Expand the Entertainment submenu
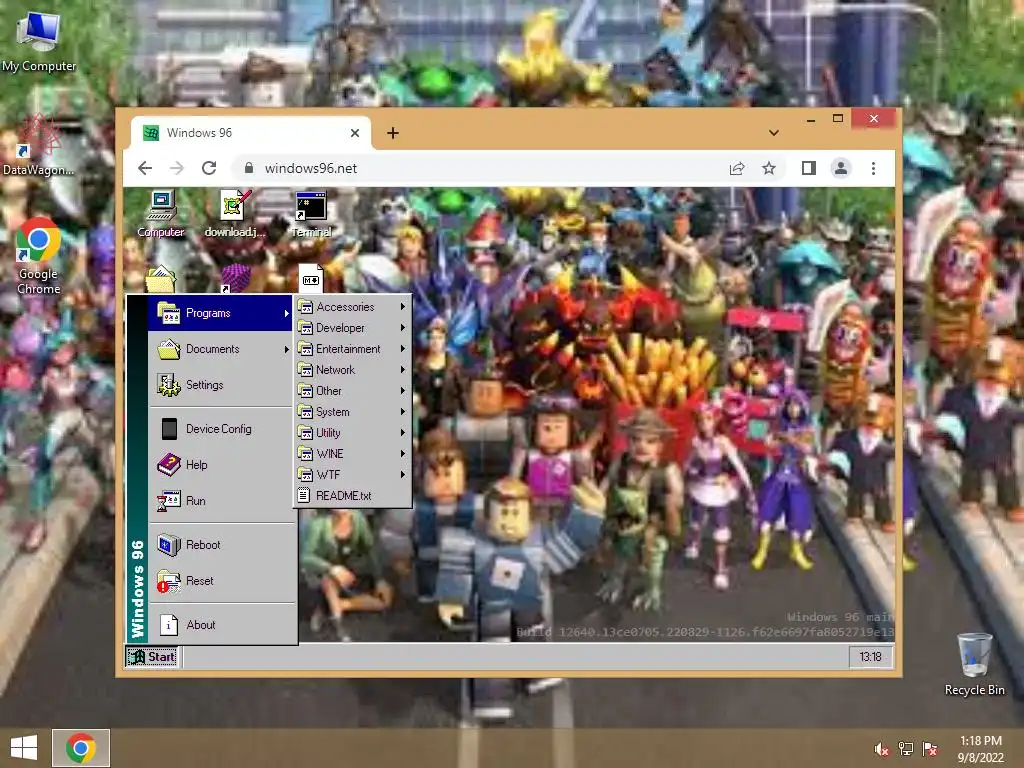The image size is (1024, 768). click(x=353, y=349)
